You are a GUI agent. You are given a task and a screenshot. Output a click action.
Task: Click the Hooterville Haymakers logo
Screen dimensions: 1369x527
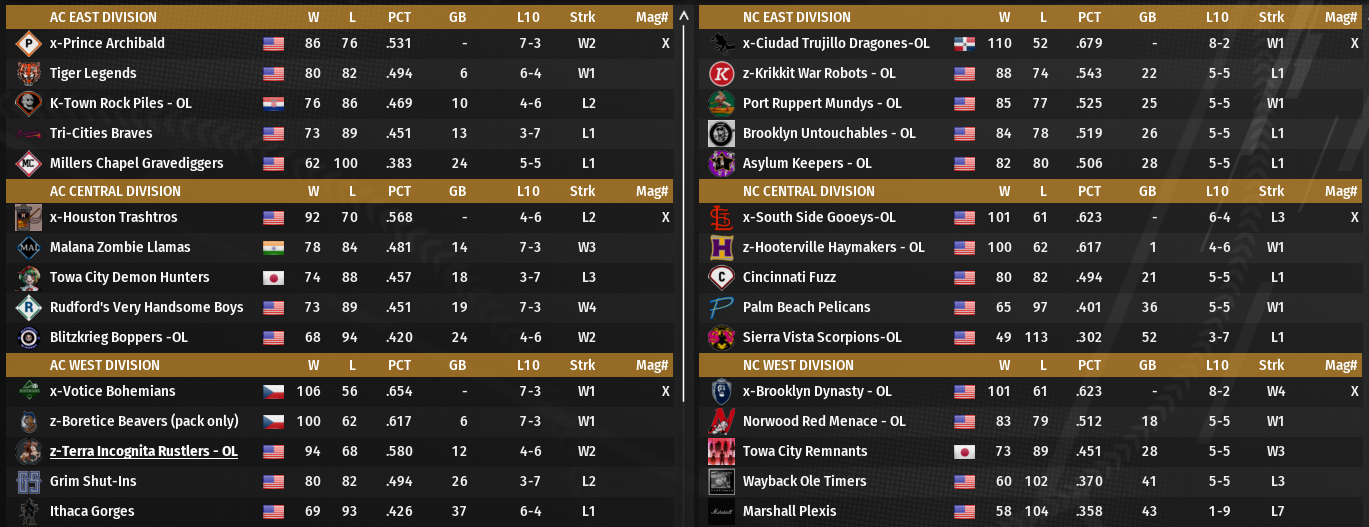coord(721,248)
